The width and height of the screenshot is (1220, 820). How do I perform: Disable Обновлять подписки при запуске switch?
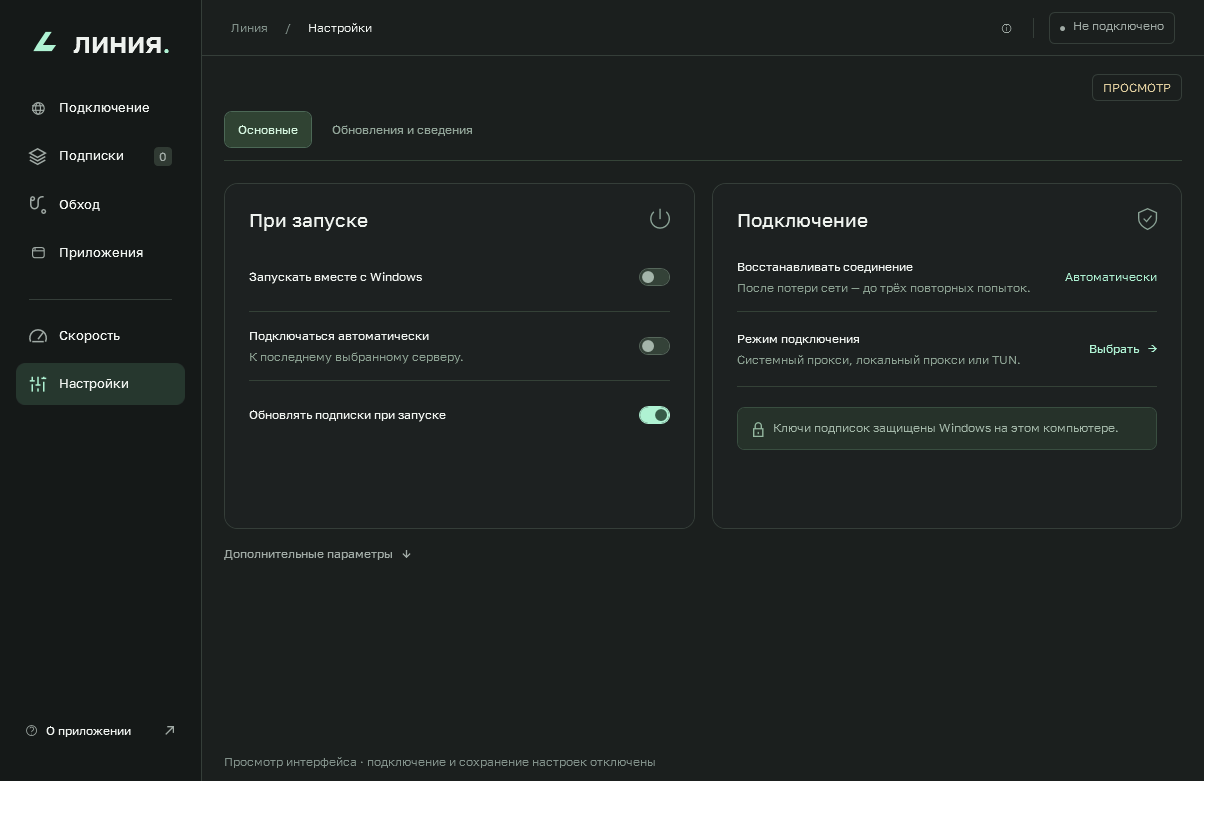tap(654, 415)
